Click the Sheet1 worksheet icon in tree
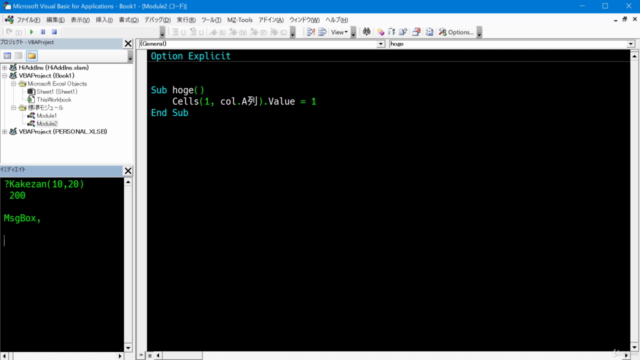640x360 pixels. point(31,91)
